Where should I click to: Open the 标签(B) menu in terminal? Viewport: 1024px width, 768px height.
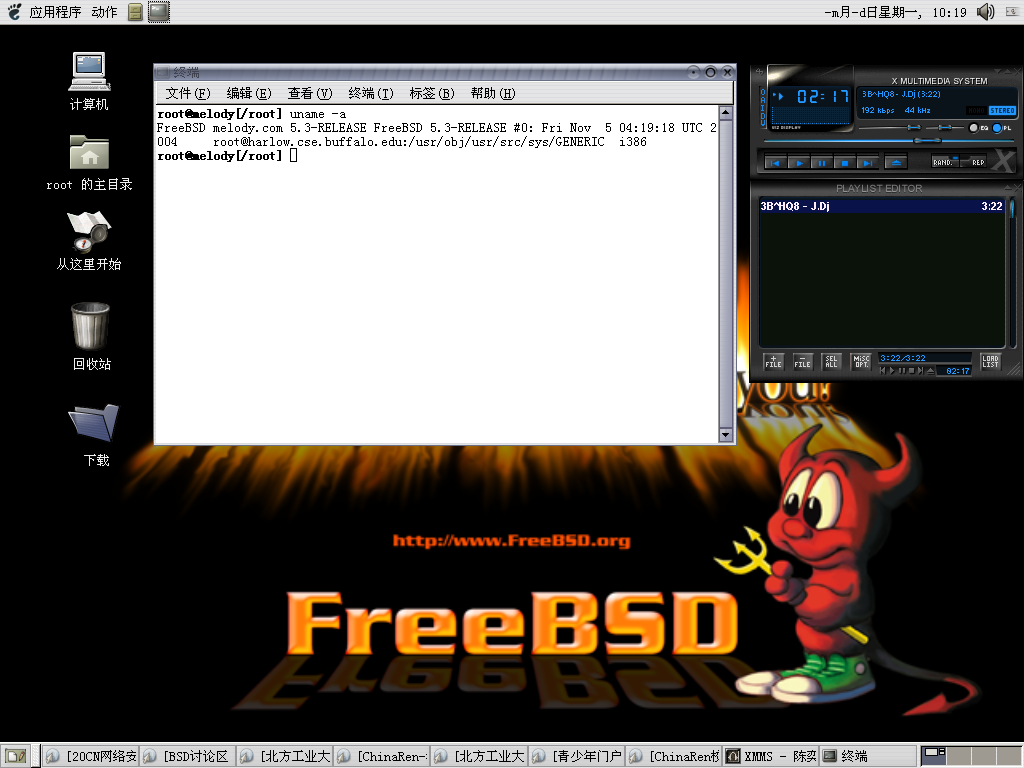pos(432,93)
